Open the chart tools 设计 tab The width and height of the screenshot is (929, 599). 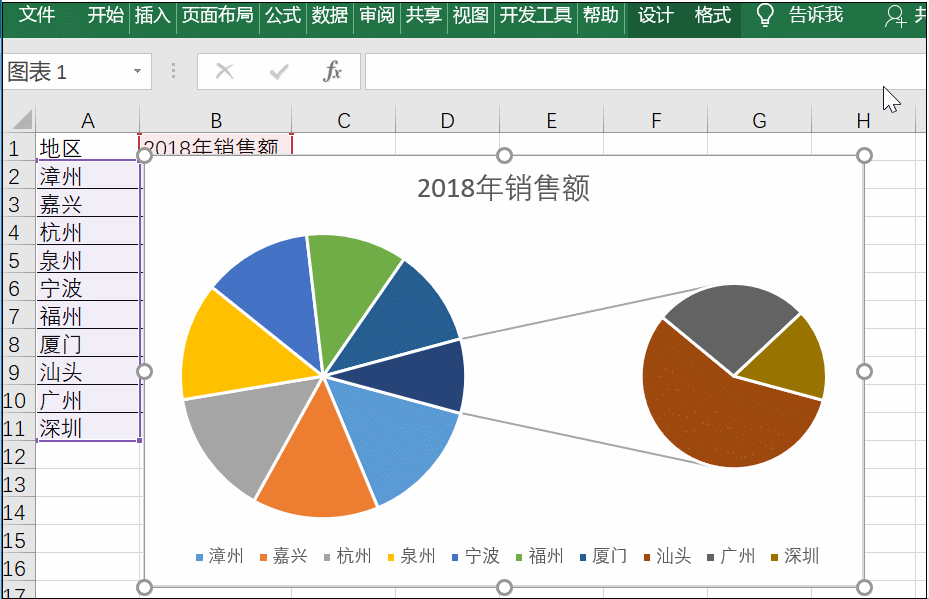point(654,16)
